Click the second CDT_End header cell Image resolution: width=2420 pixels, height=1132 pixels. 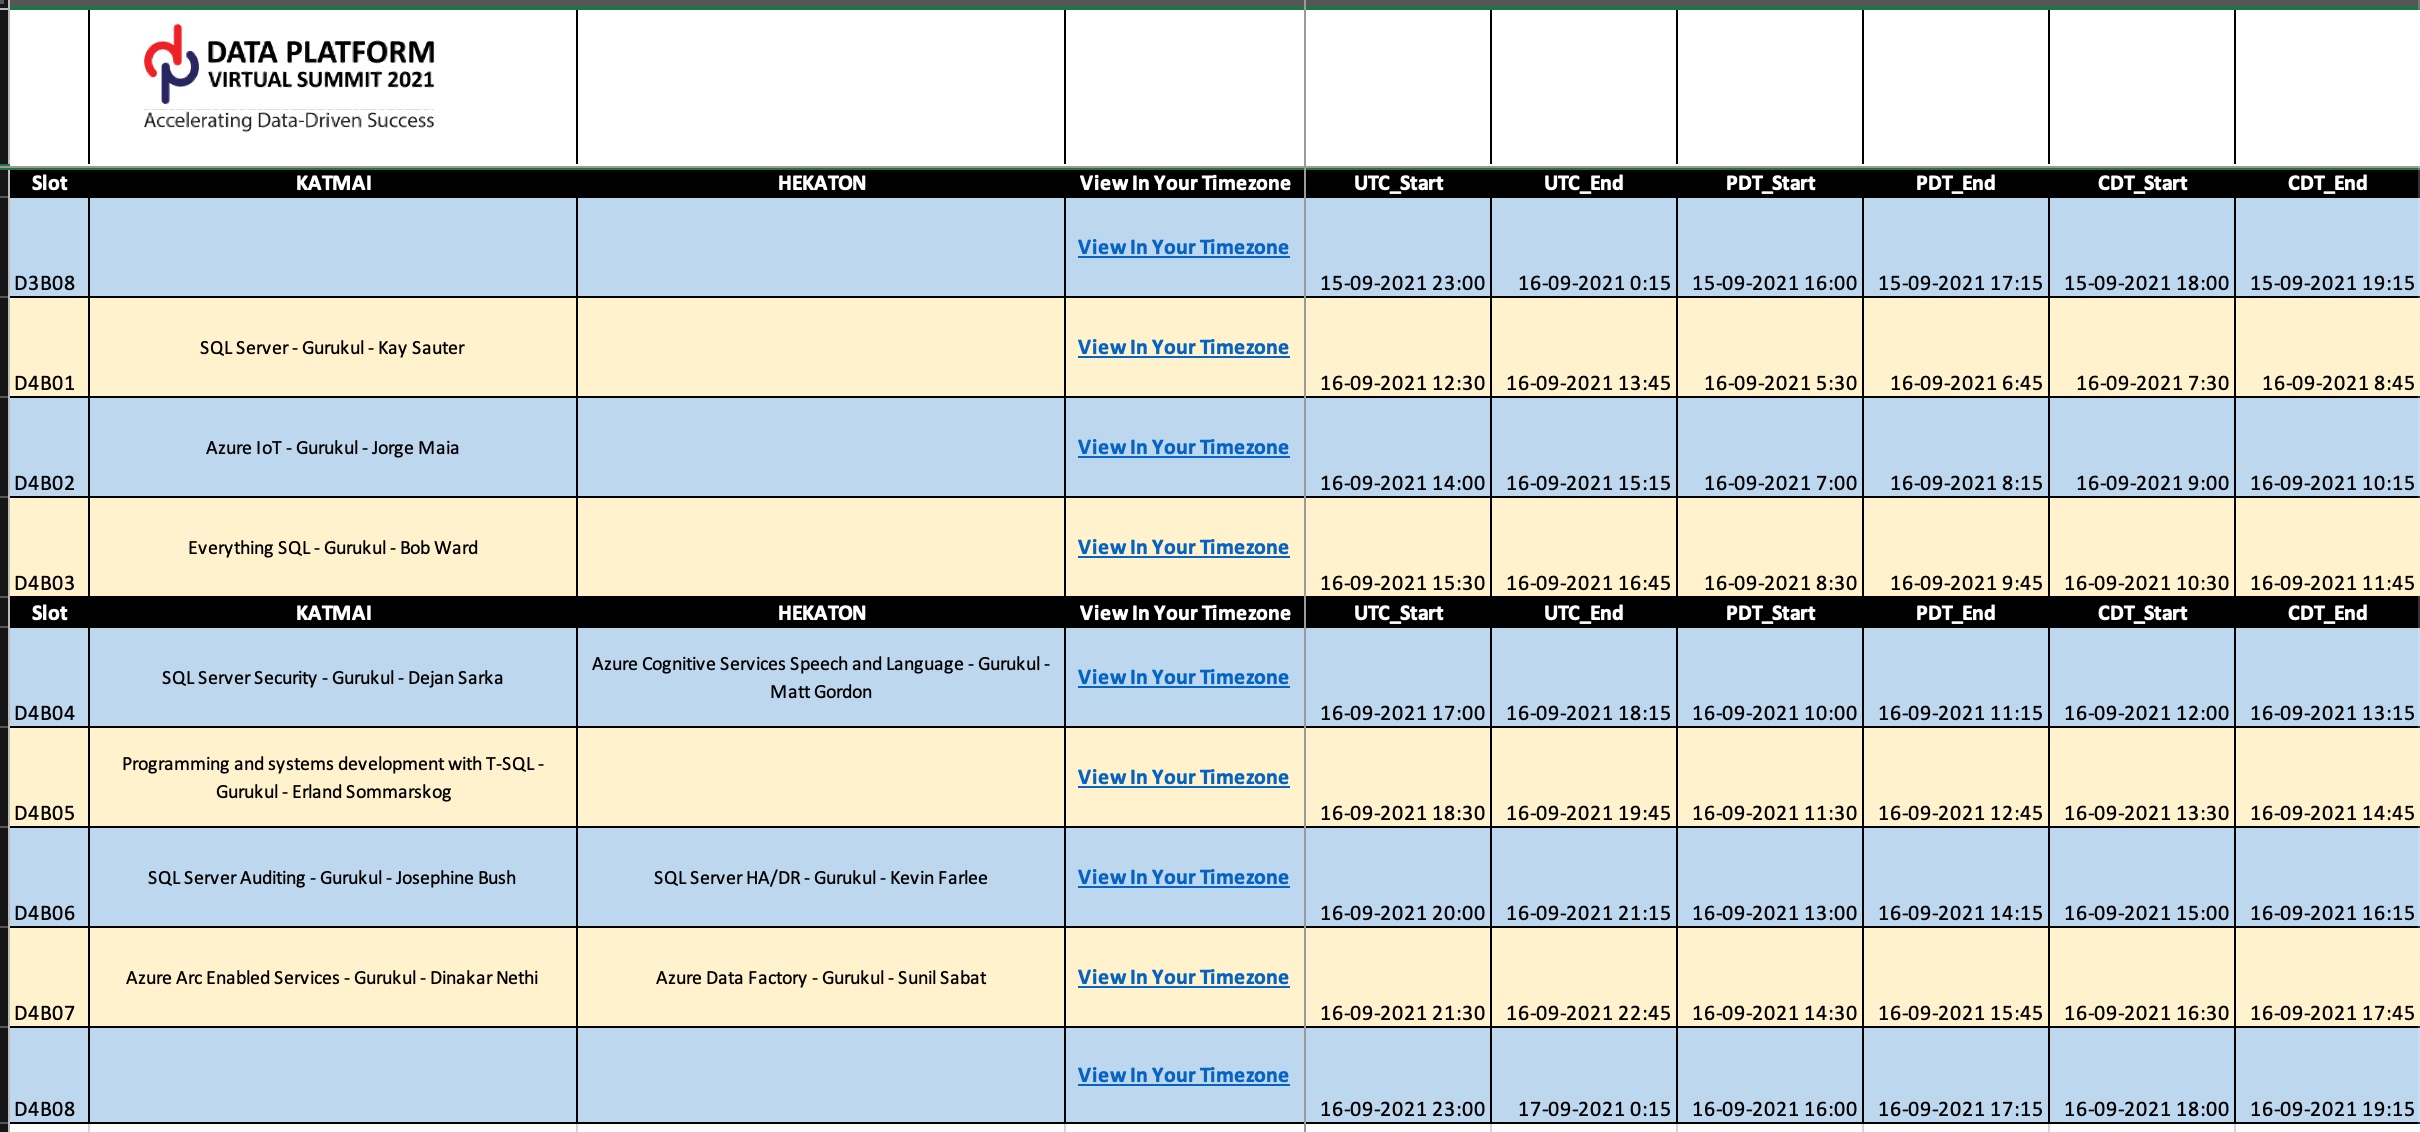(2328, 613)
